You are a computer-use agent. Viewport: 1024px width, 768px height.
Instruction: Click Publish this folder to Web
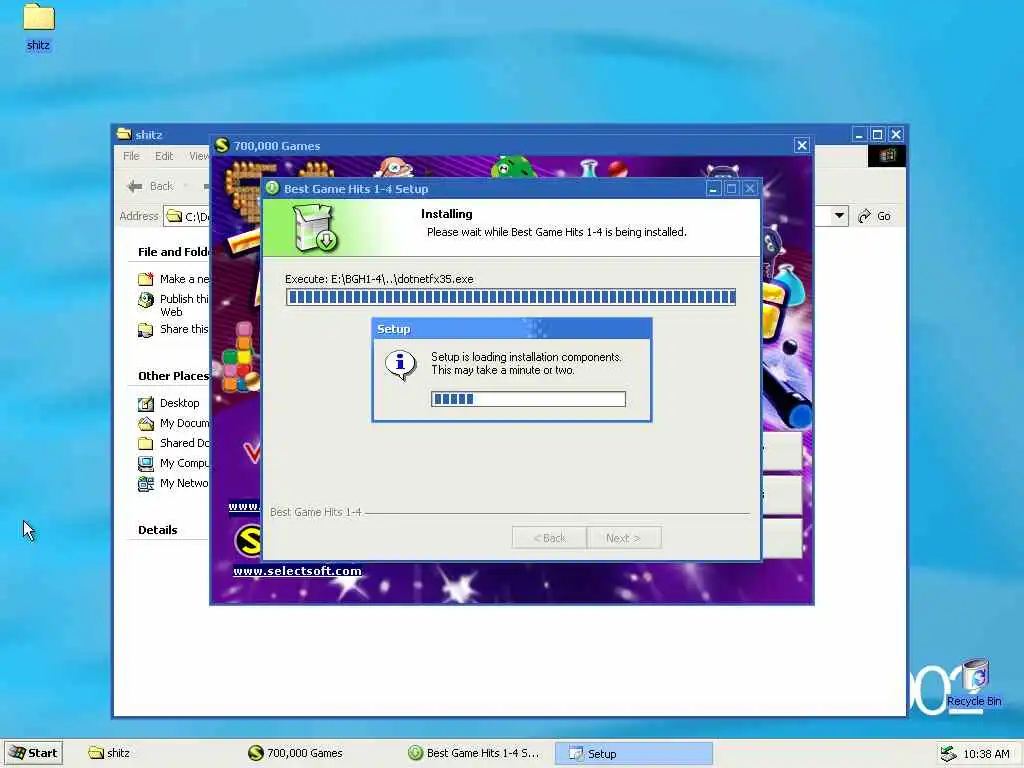[184, 305]
